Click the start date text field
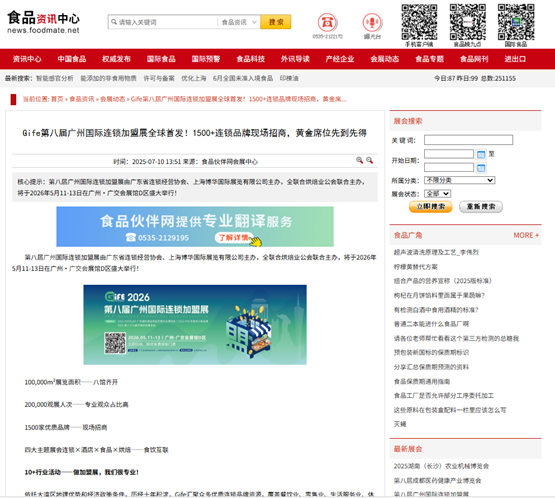 449,154
